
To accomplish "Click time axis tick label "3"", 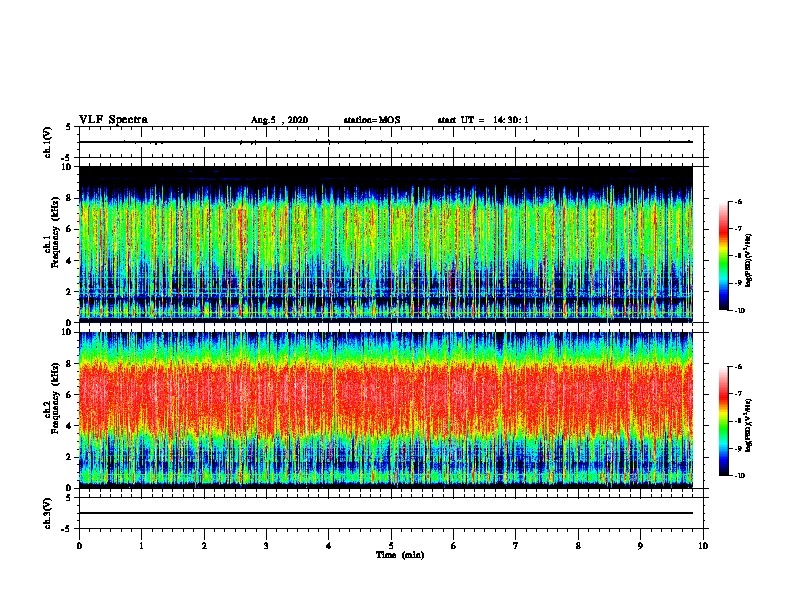I will click(266, 546).
